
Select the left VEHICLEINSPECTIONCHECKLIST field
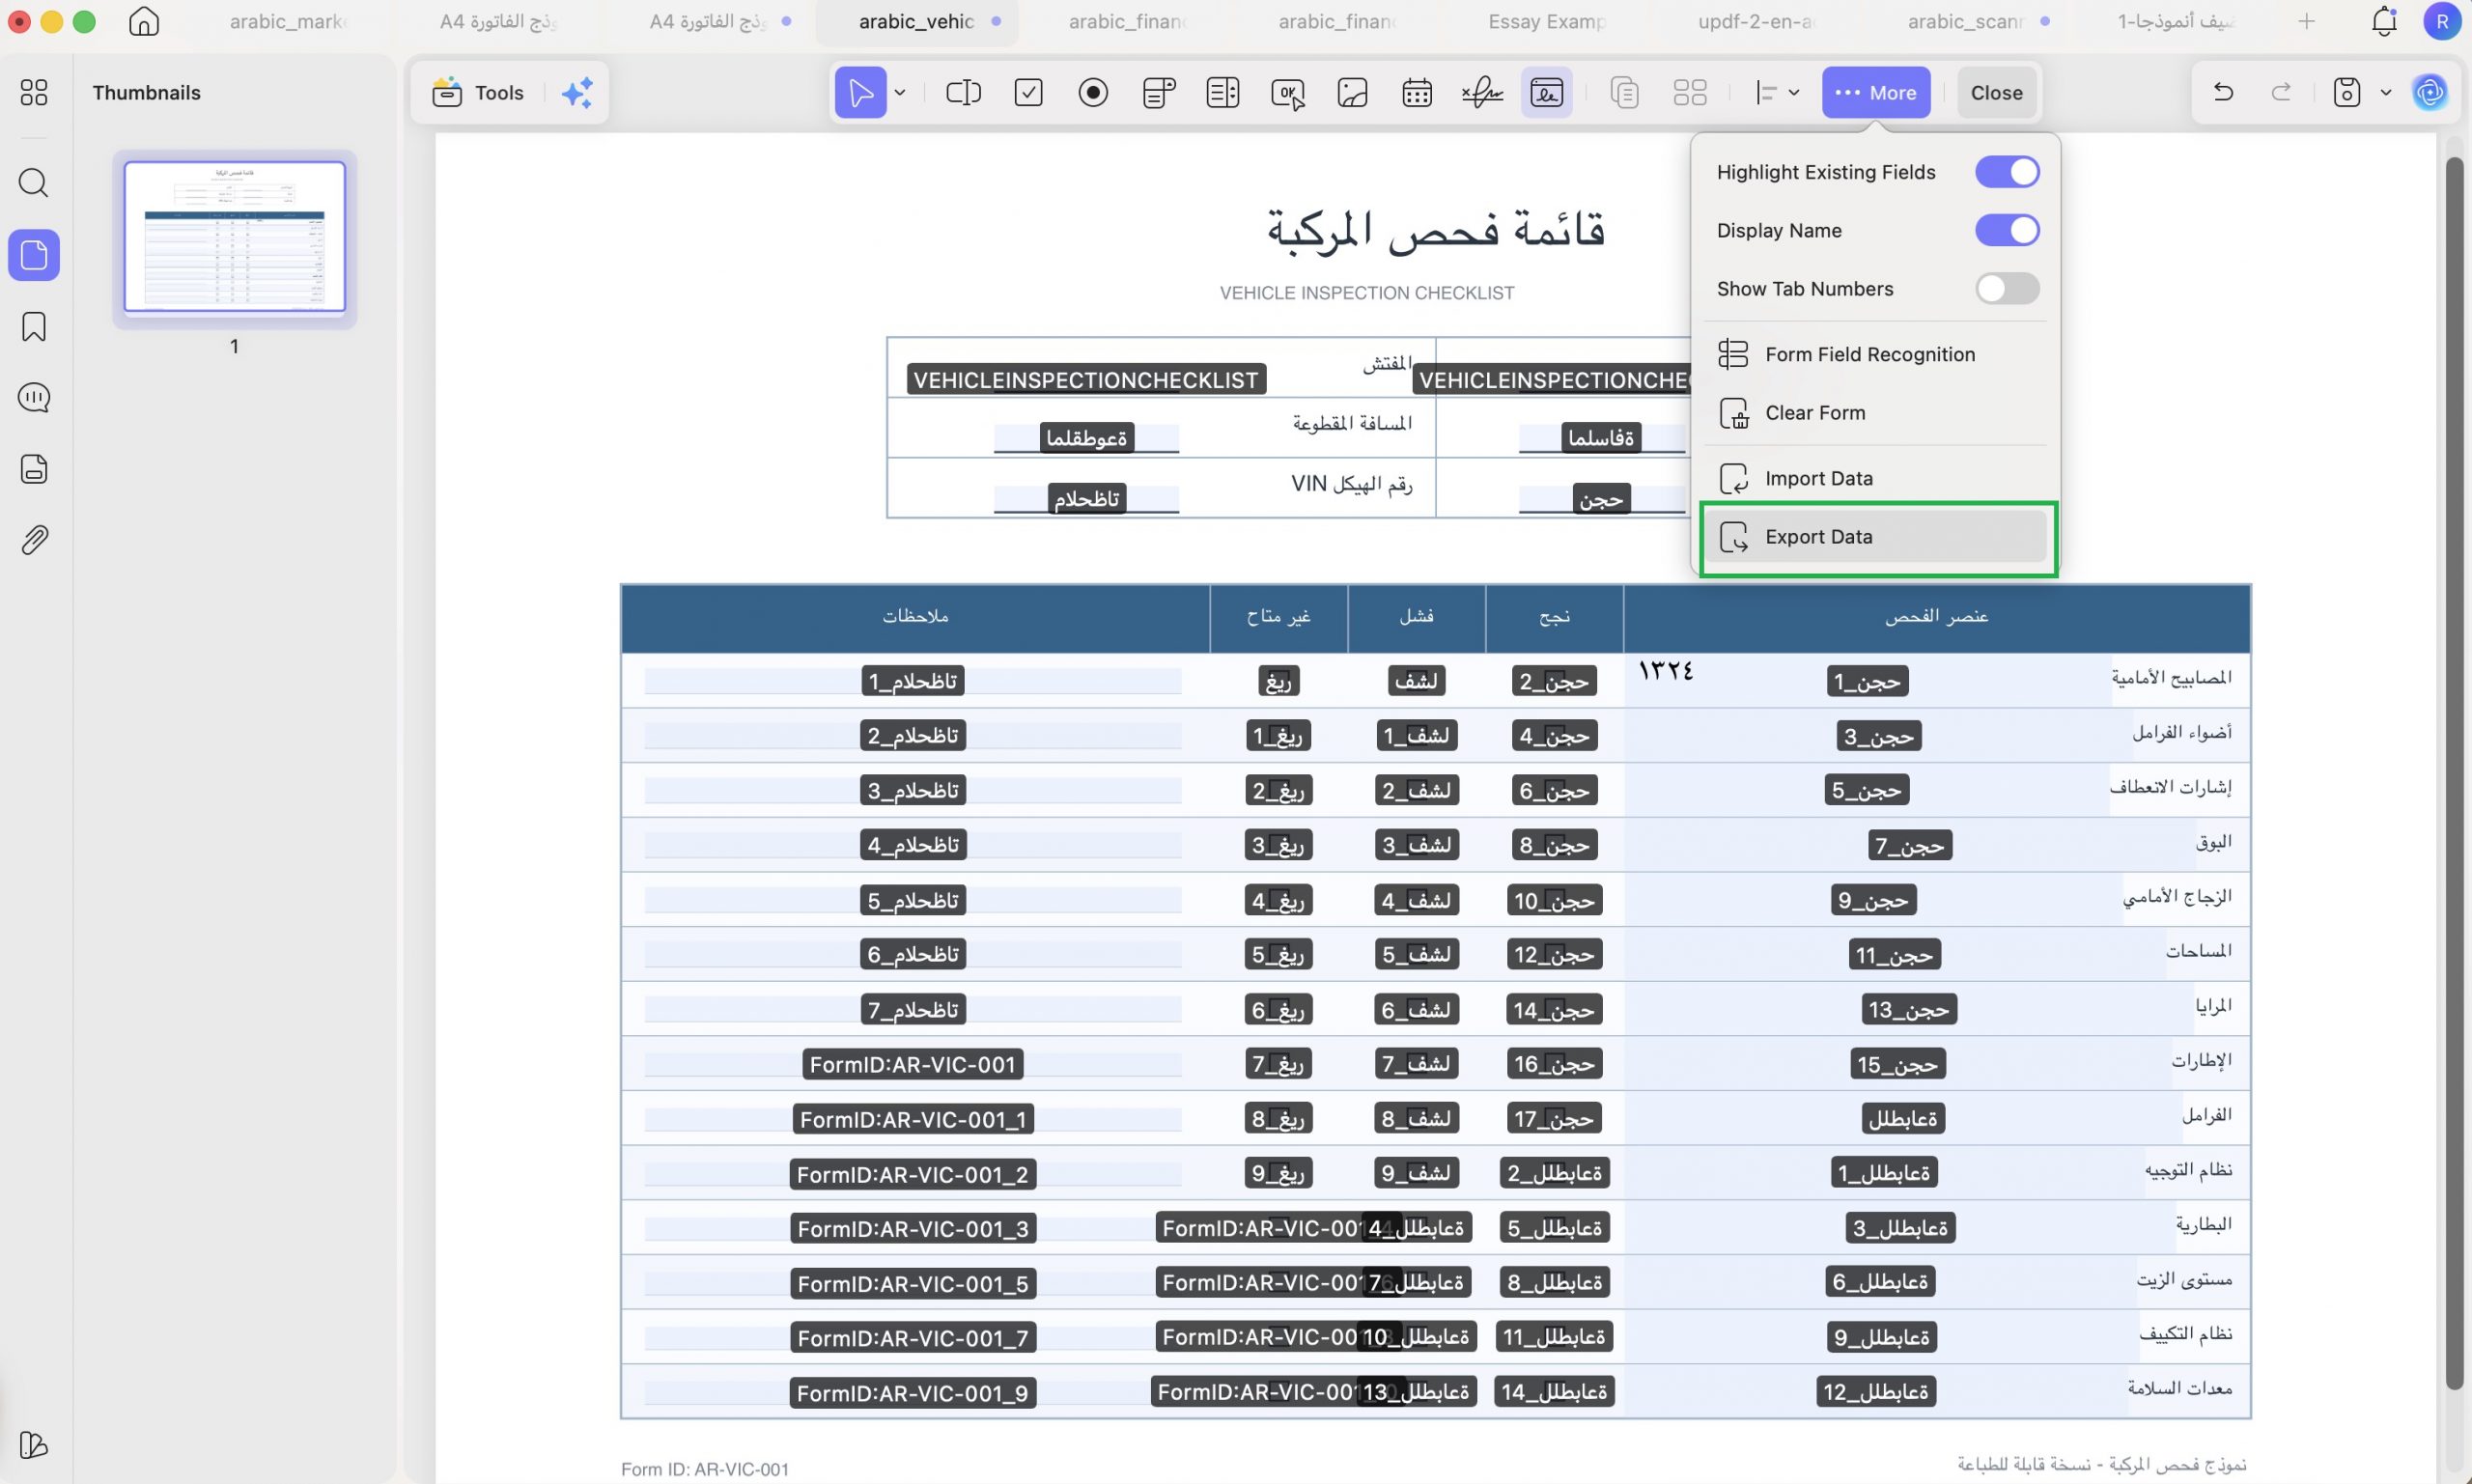point(1086,379)
